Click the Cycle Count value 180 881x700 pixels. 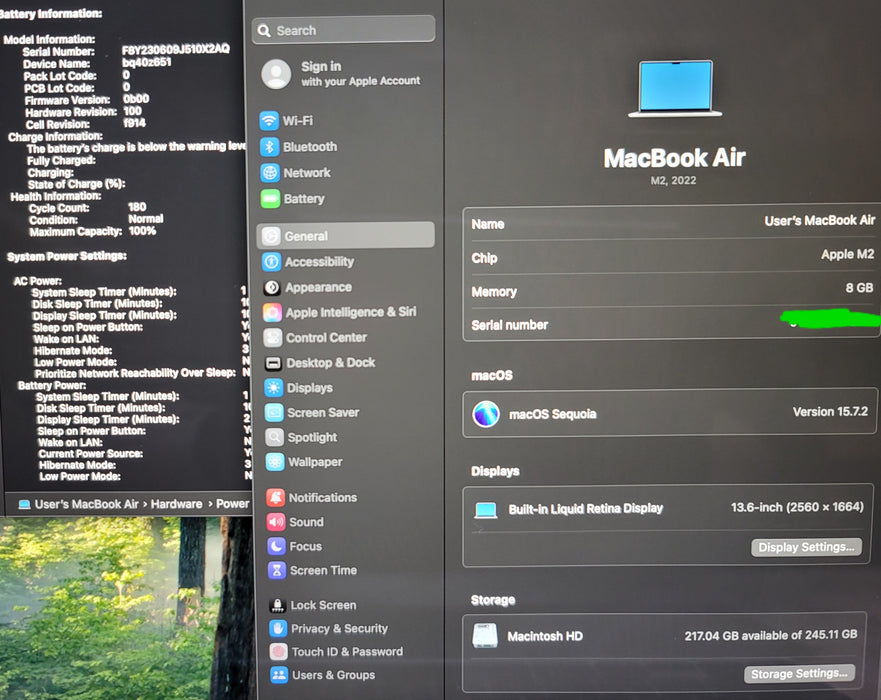(x=137, y=207)
